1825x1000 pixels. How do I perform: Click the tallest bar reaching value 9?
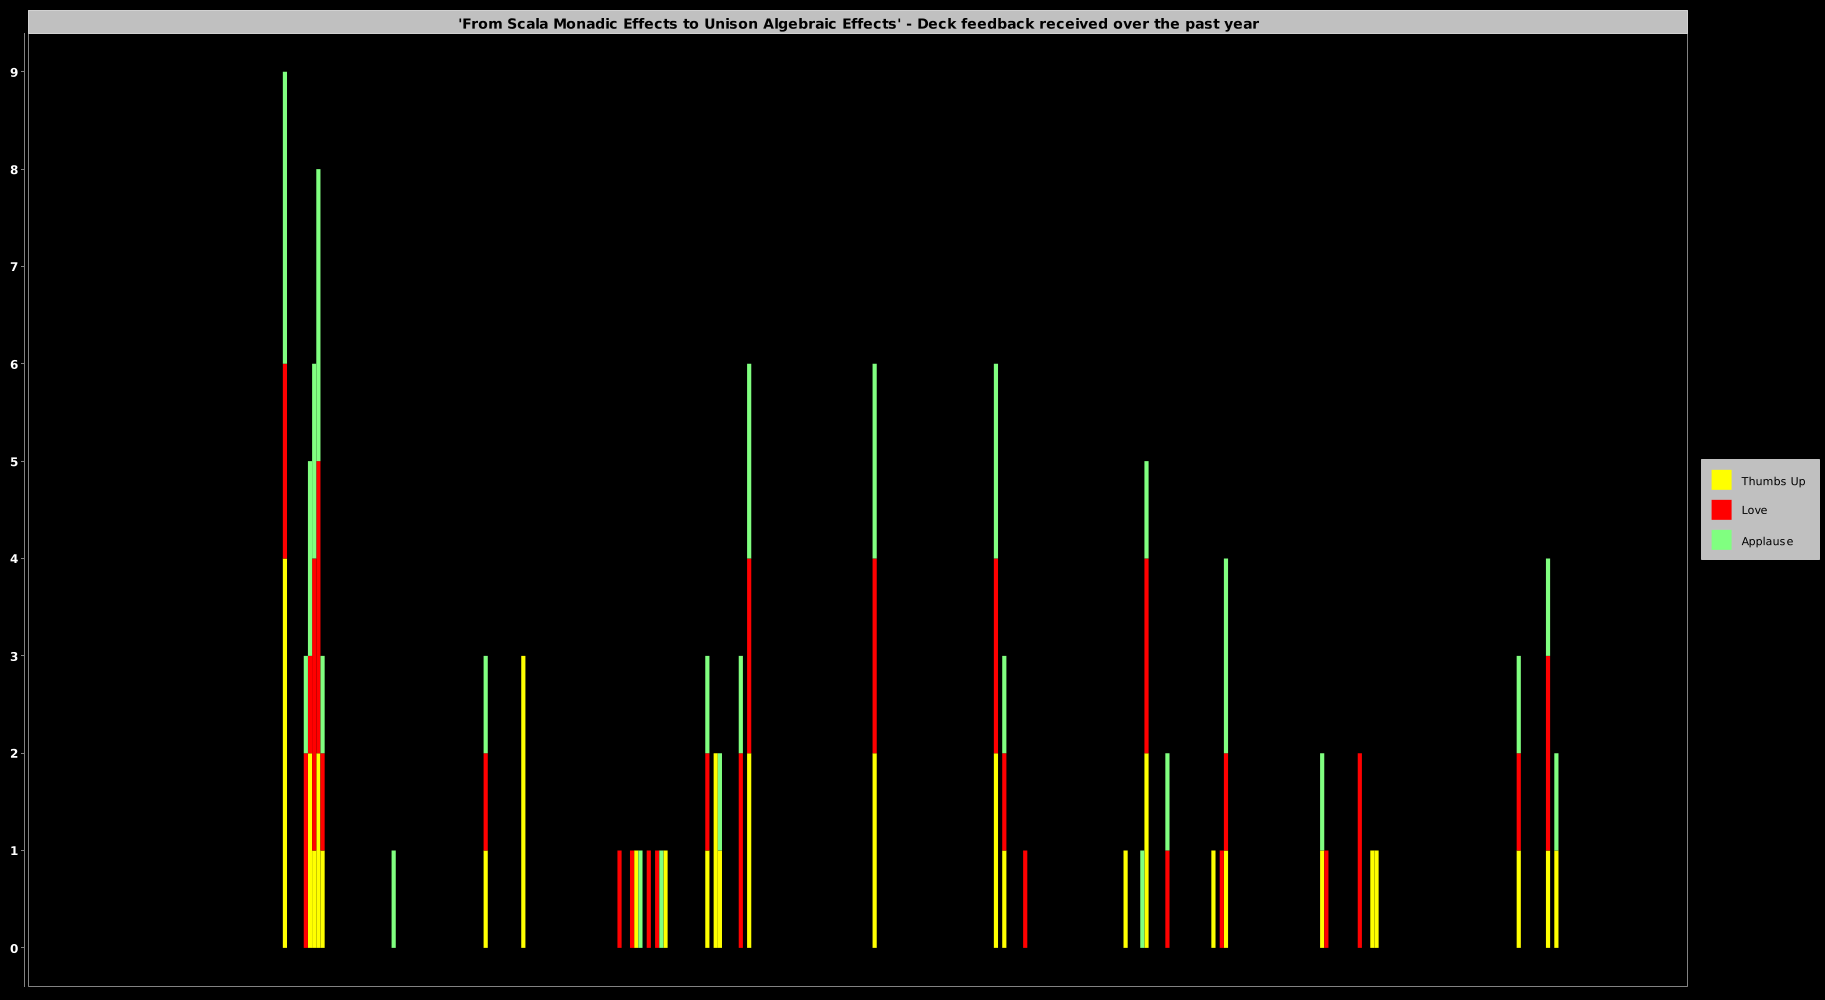point(285,510)
